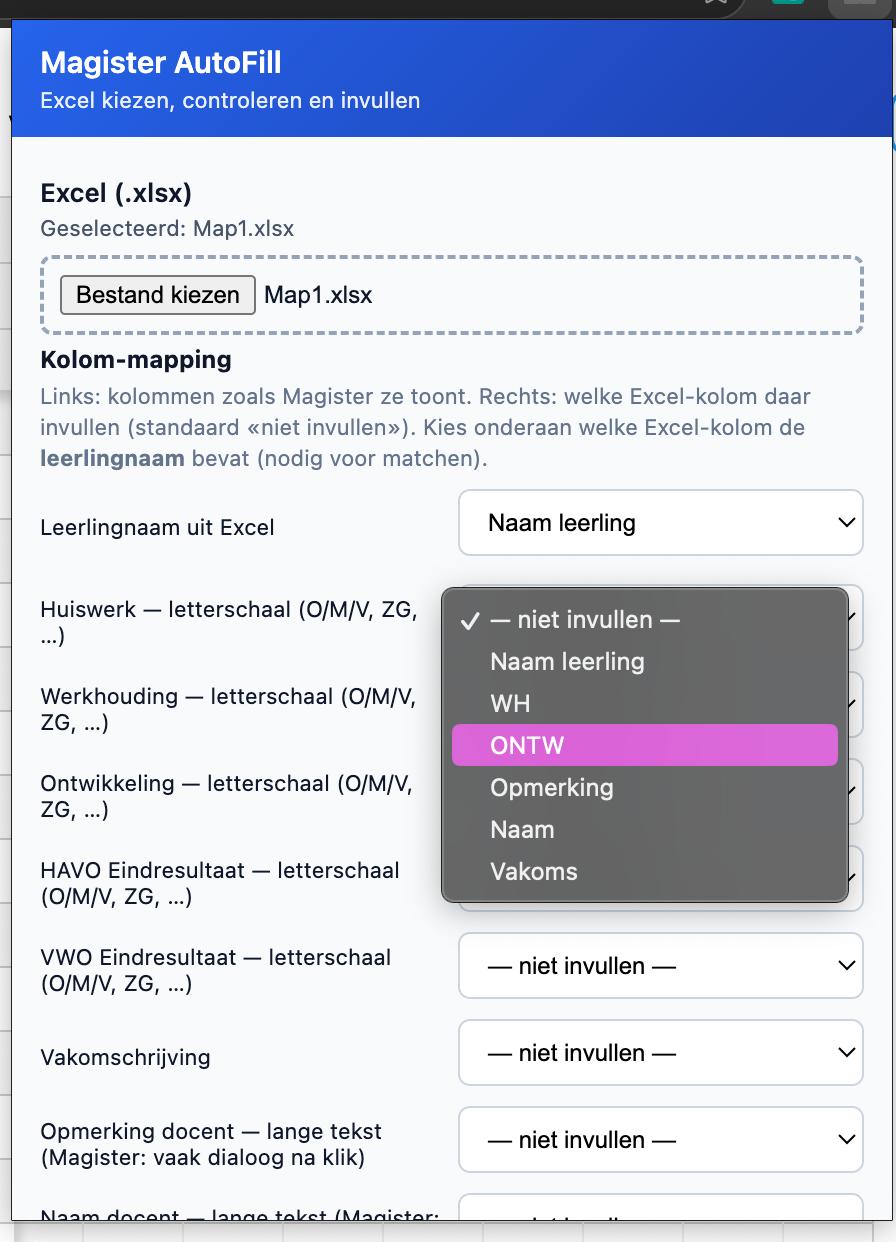
Task: Click the "Bestand kiezen" button
Action: point(157,295)
